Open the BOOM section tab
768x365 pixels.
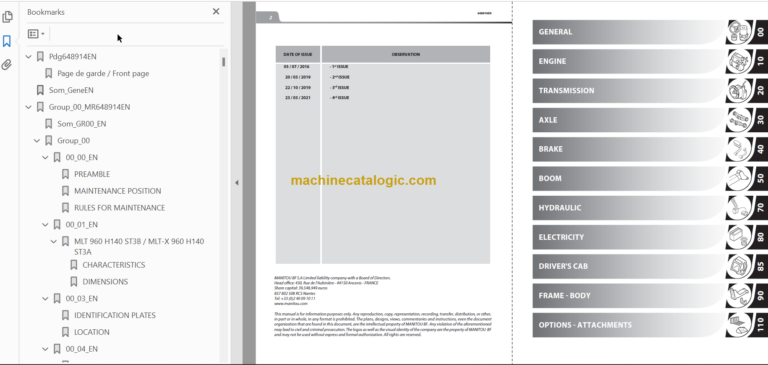(x=630, y=178)
